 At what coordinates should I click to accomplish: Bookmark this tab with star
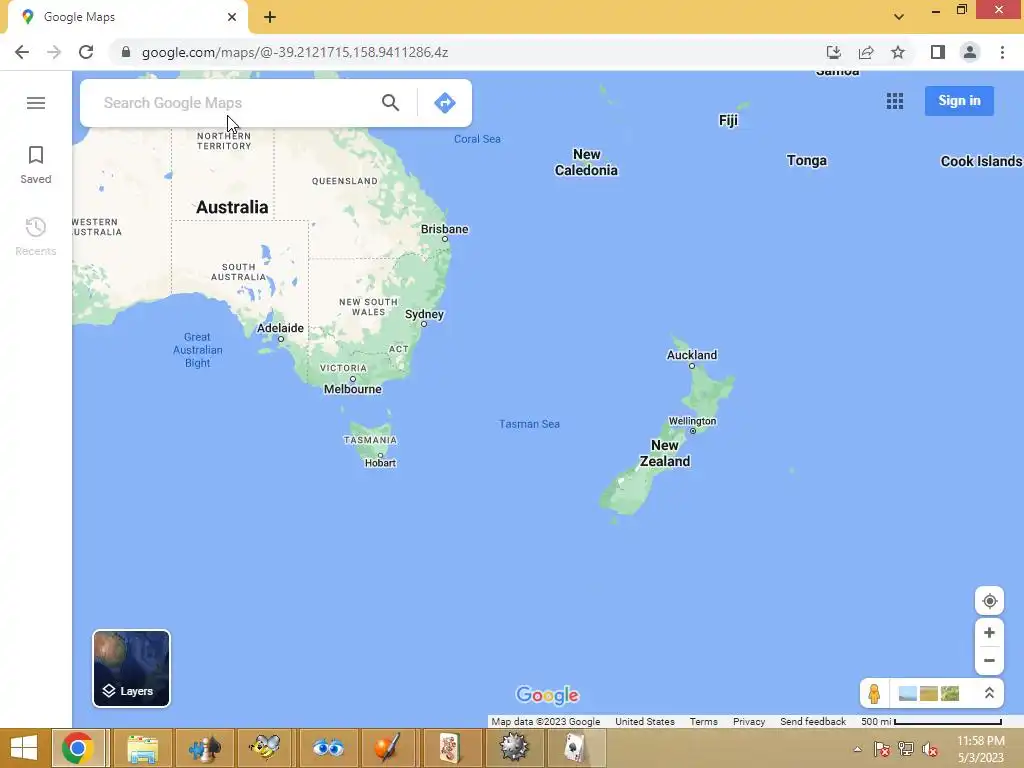898,52
